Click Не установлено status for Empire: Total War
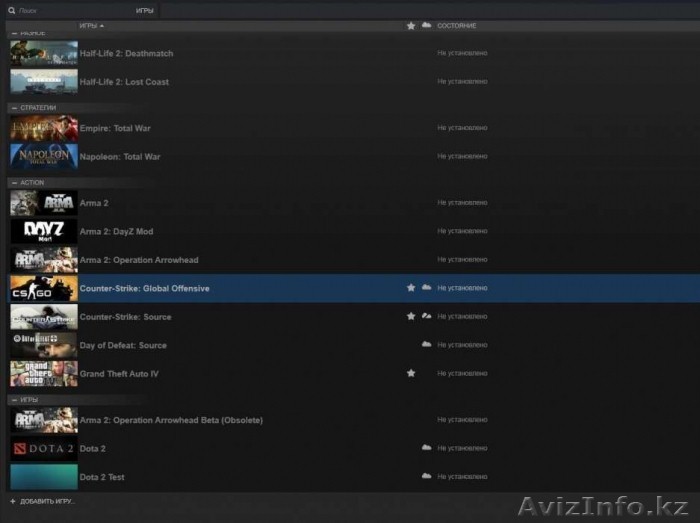 [462, 128]
